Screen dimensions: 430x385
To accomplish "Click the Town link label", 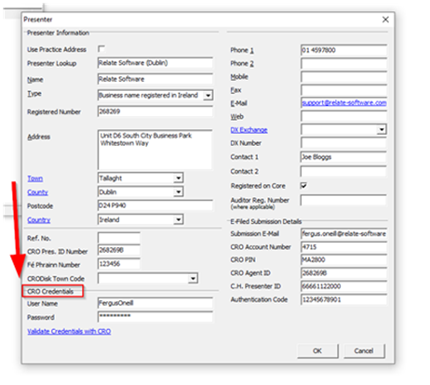I will coord(35,179).
